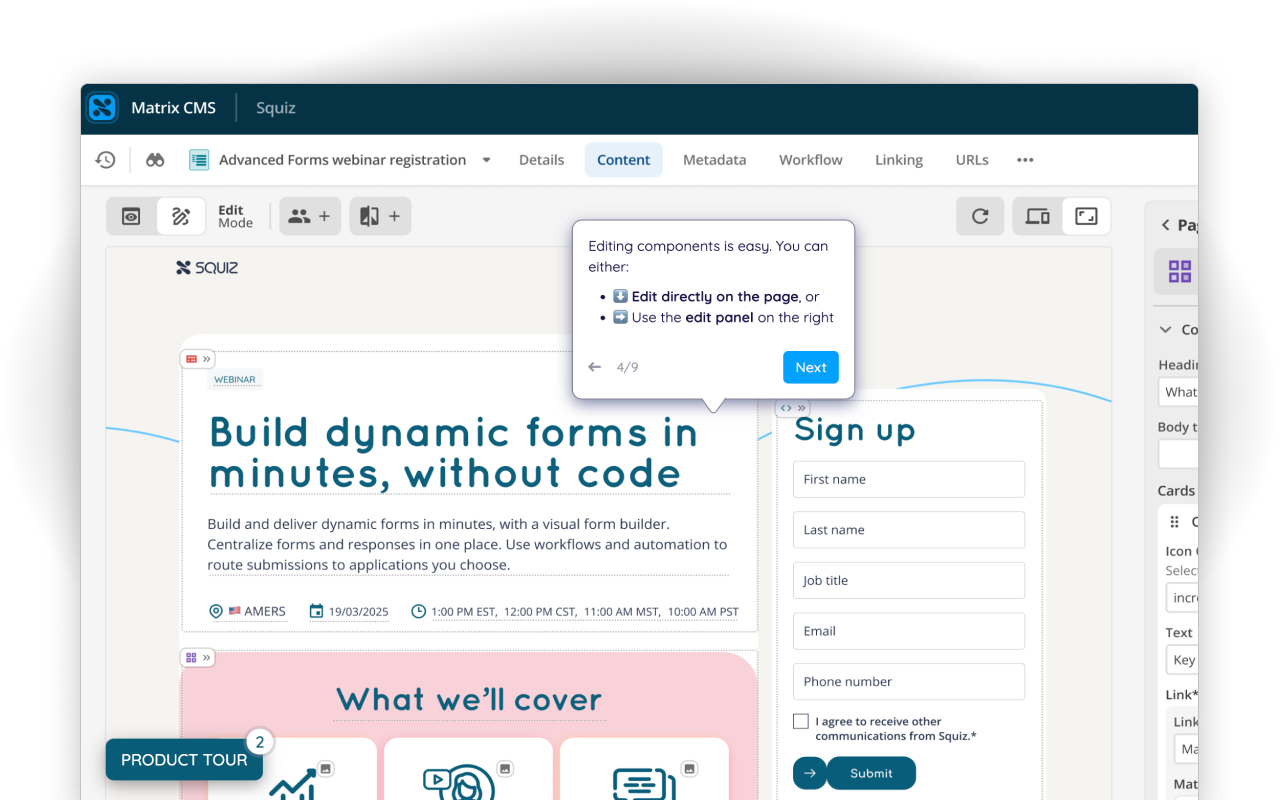Image resolution: width=1280 pixels, height=800 pixels.
Task: Click the add collaborators people button
Action: pos(310,216)
